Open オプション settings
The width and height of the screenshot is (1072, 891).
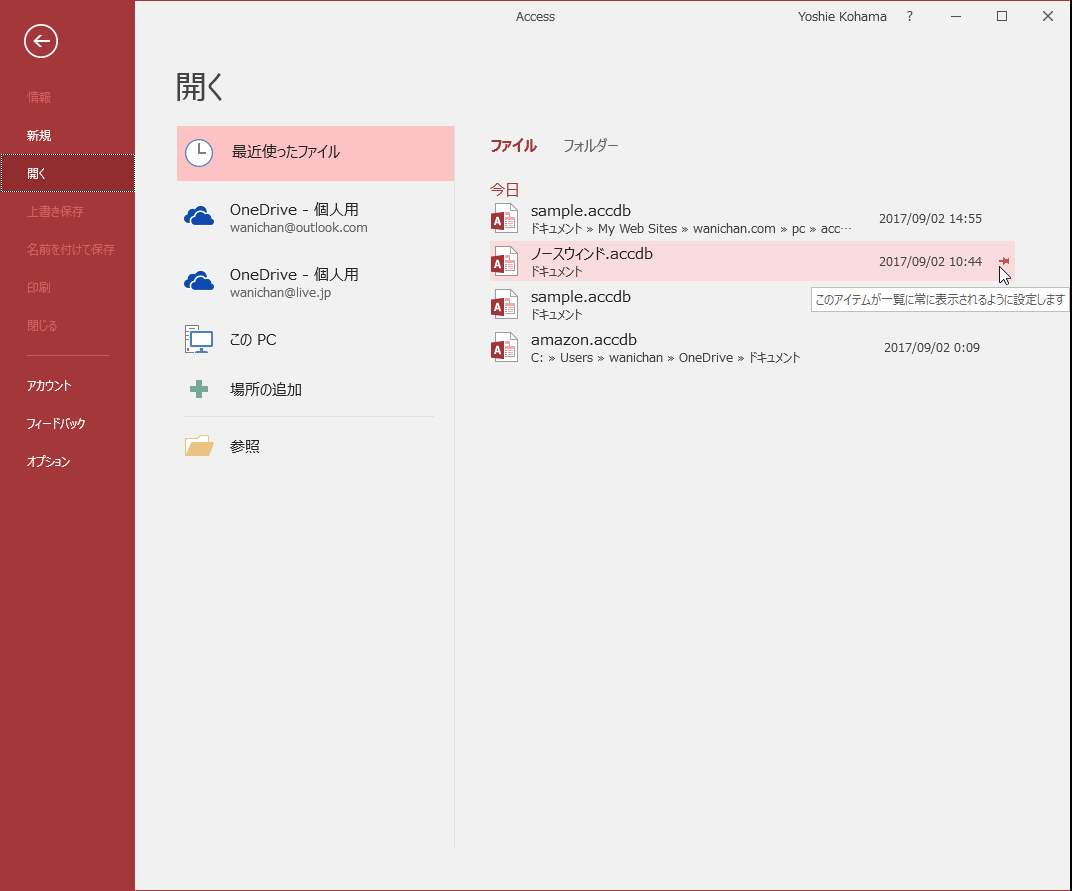tap(49, 462)
